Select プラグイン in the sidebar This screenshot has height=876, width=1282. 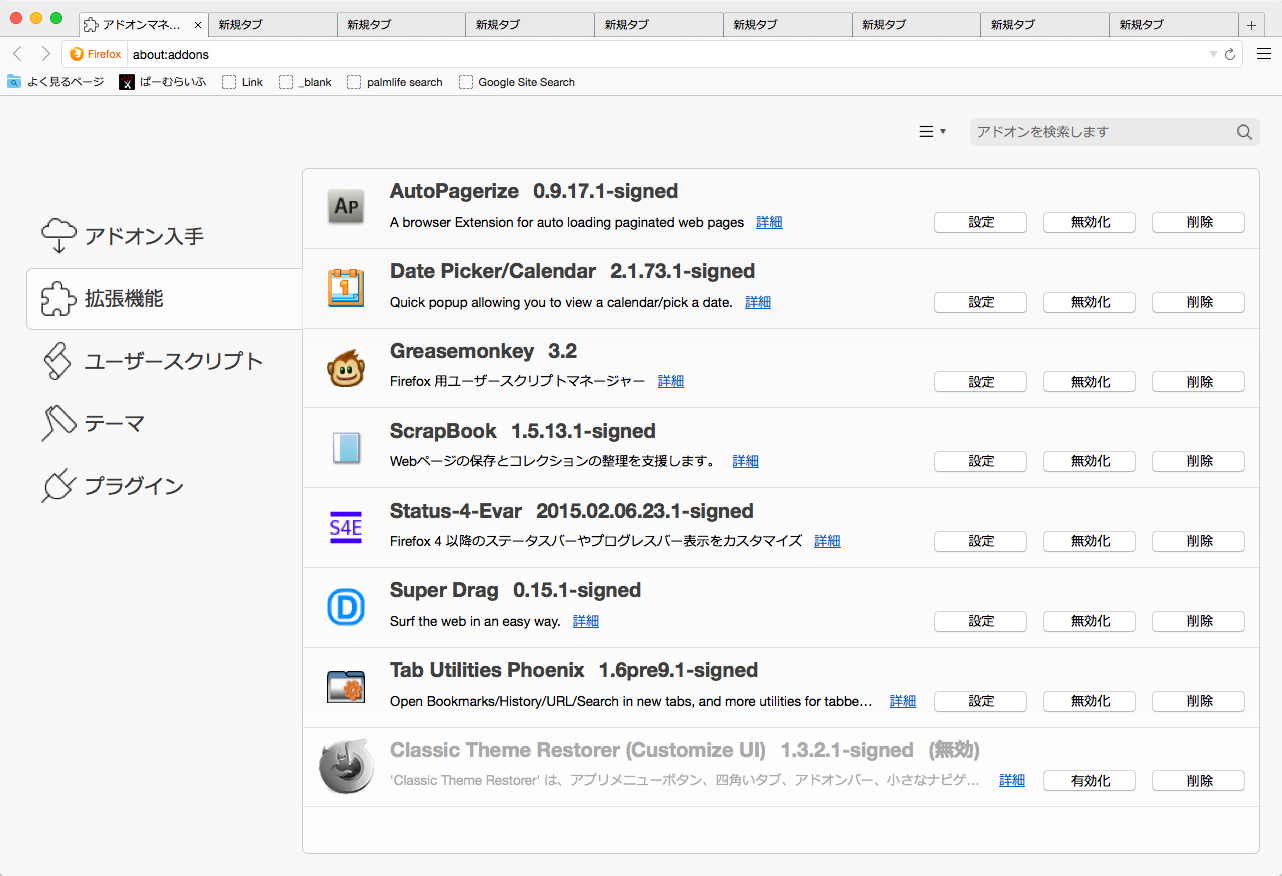tap(164, 486)
